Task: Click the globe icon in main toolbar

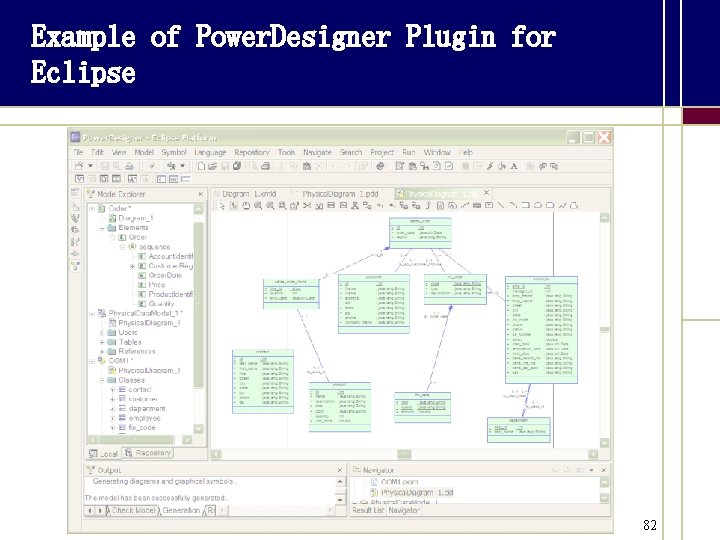Action: 380,166
